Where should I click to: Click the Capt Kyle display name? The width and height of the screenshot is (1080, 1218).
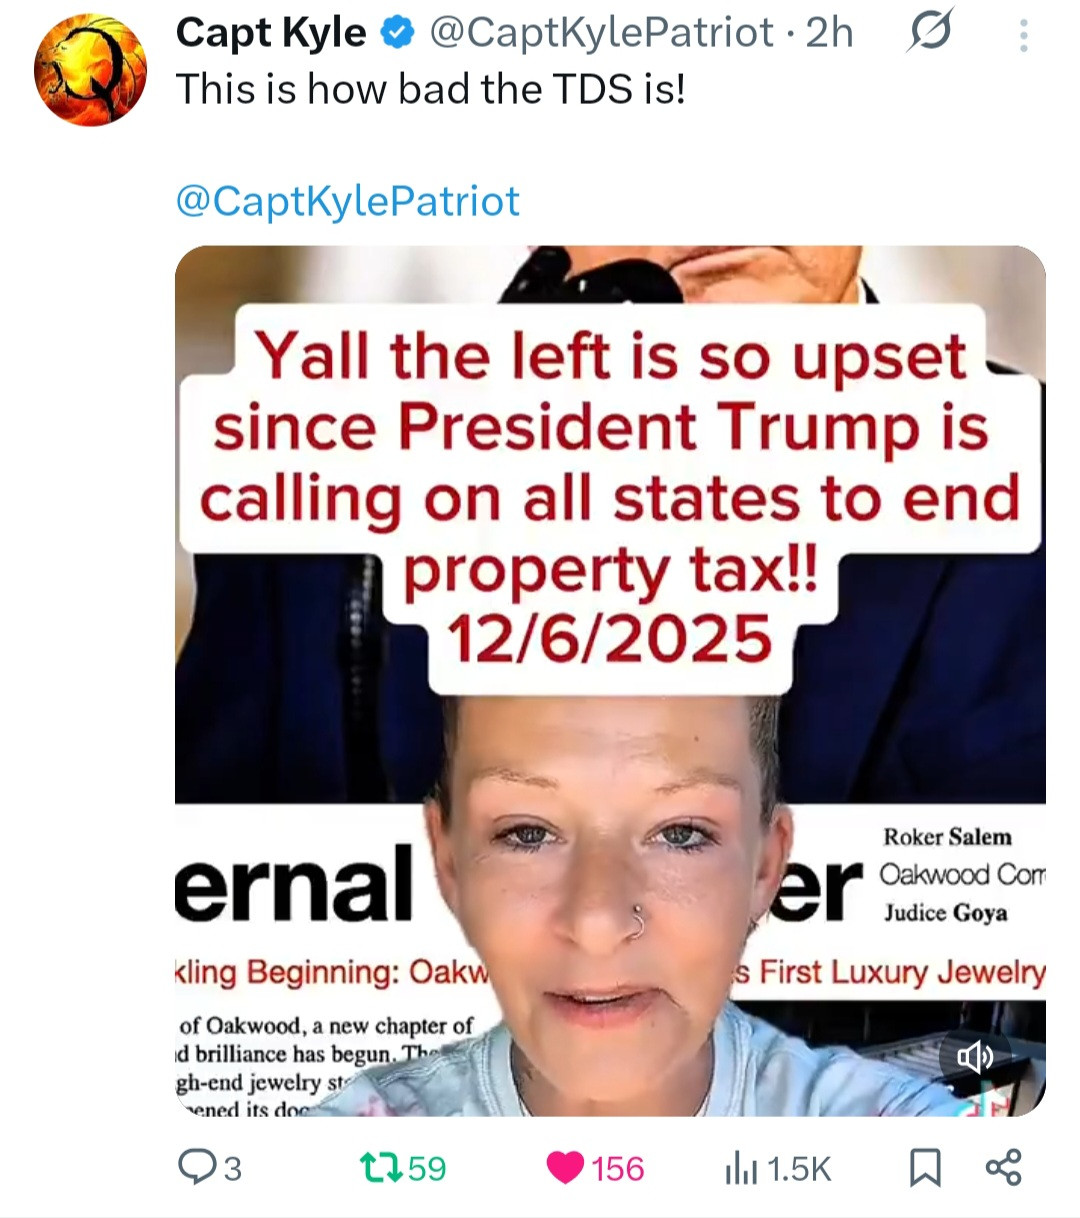tap(271, 33)
